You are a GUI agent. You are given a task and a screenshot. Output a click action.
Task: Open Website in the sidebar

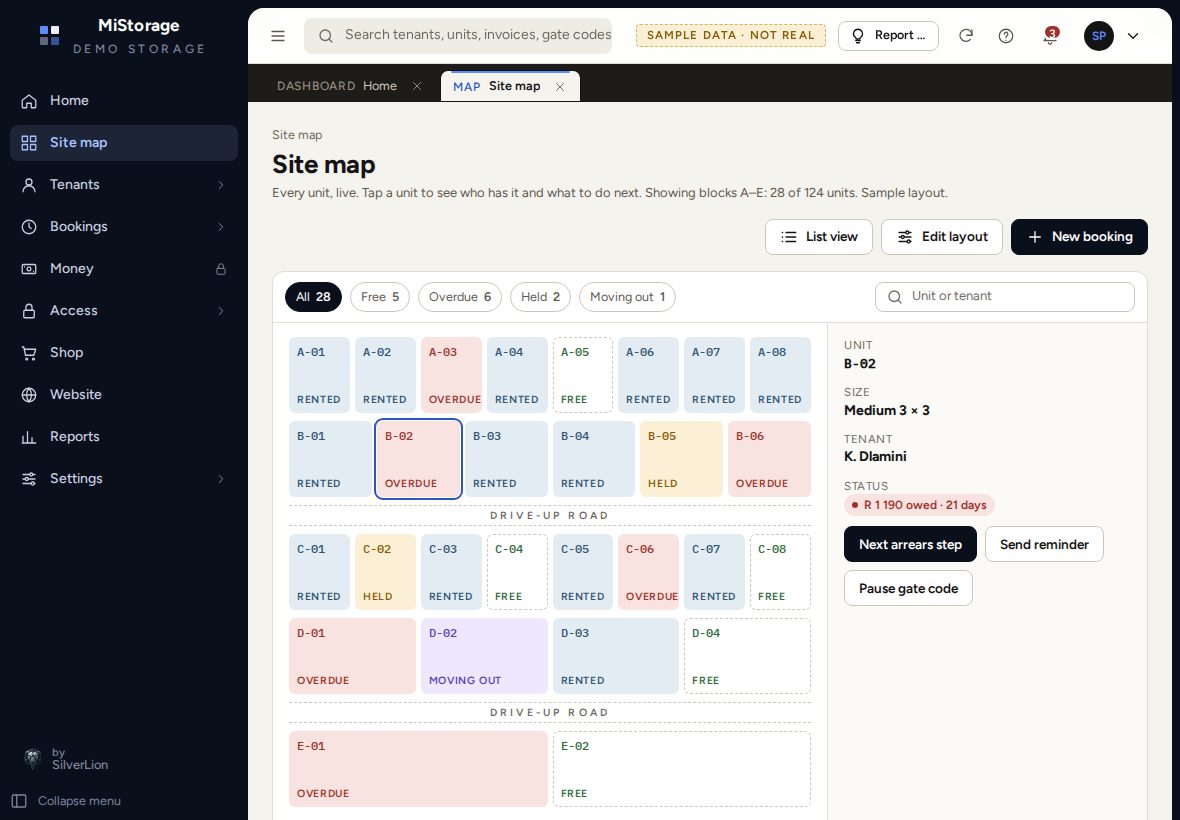[124, 394]
